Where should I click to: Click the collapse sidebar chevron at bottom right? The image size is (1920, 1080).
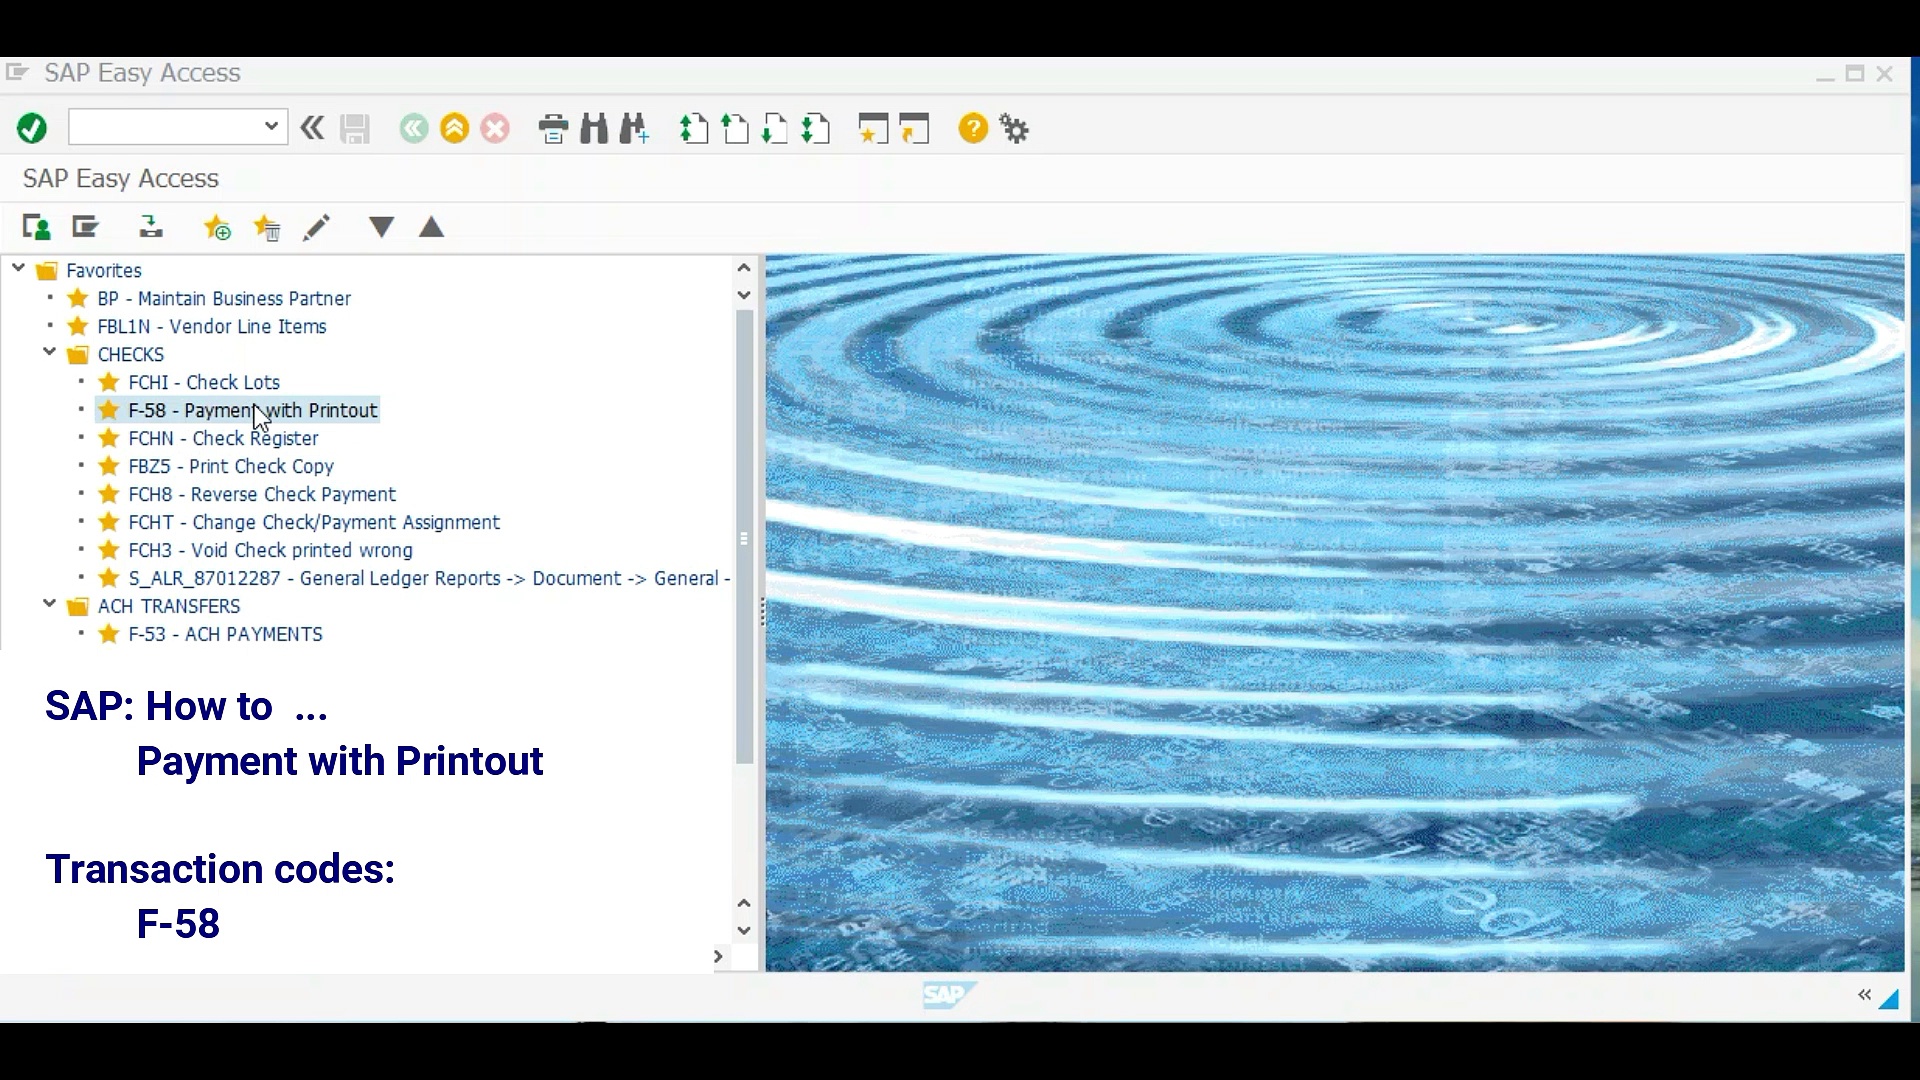pos(1866,996)
